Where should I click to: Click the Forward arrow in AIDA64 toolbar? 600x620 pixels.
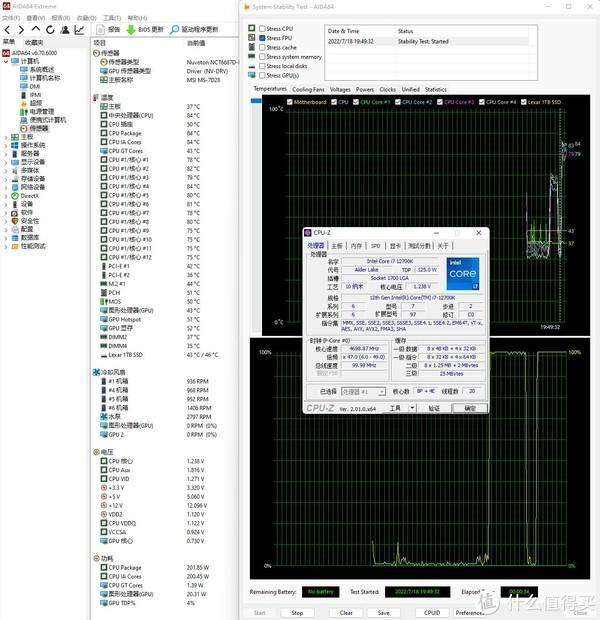(x=21, y=30)
